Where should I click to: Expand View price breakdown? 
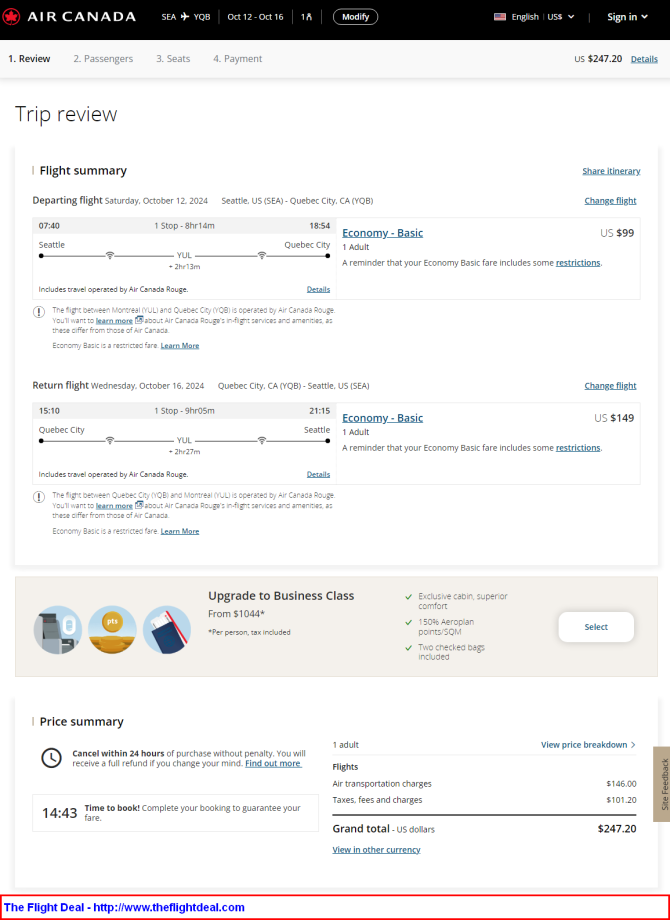coord(588,745)
